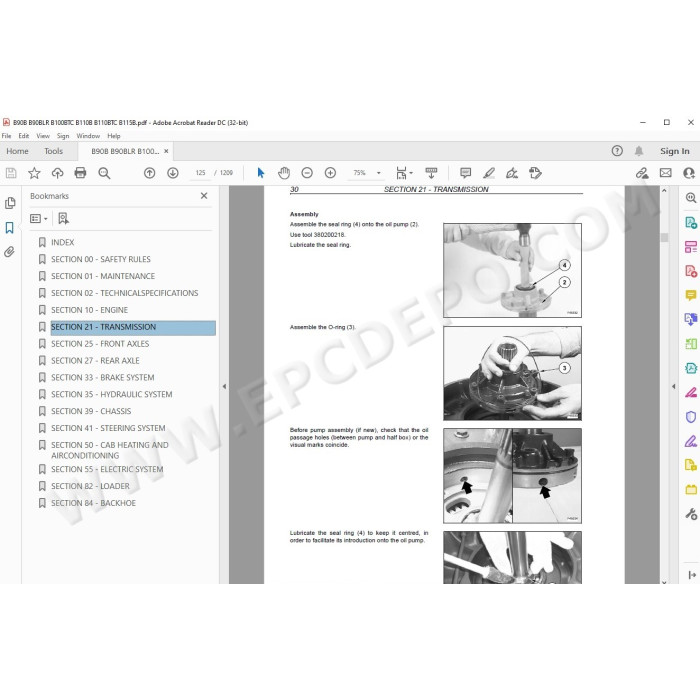Screen dimensions: 700x700
Task: Print the document using printer icon
Action: click(x=80, y=173)
